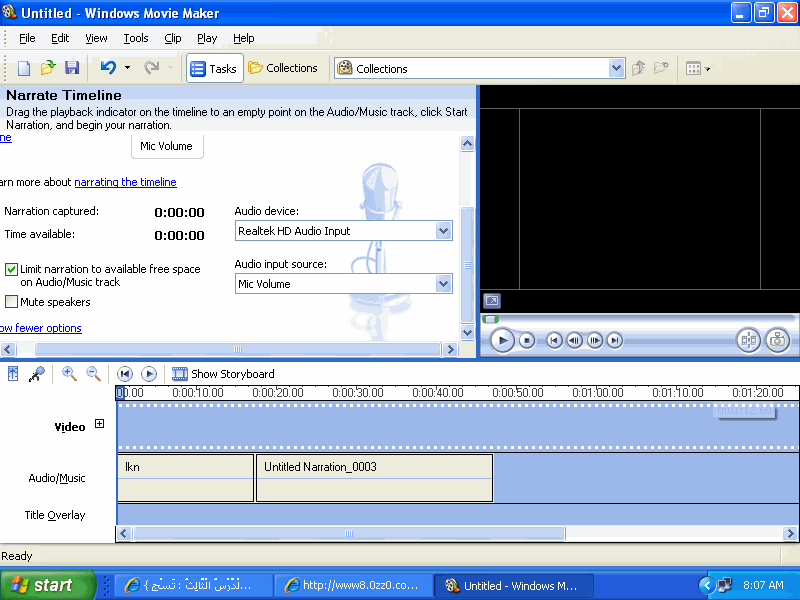Image resolution: width=800 pixels, height=600 pixels.
Task: Click the Take Picture camera icon
Action: click(x=777, y=340)
